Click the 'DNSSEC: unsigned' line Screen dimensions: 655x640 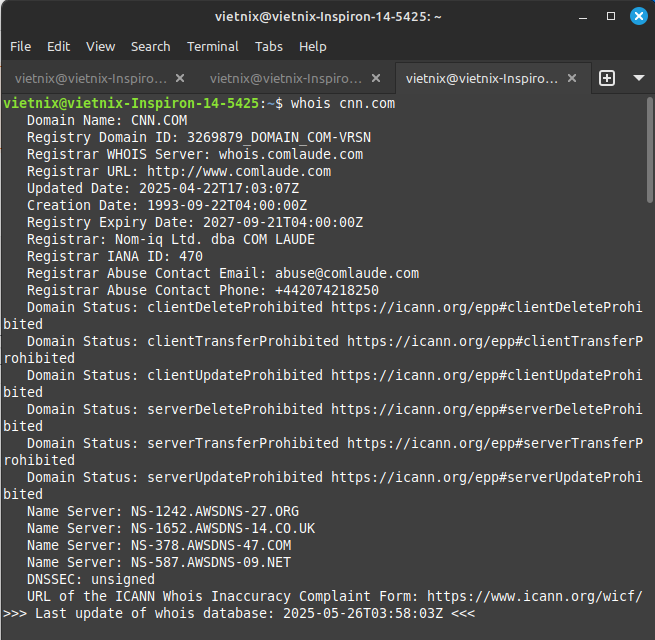(x=91, y=579)
